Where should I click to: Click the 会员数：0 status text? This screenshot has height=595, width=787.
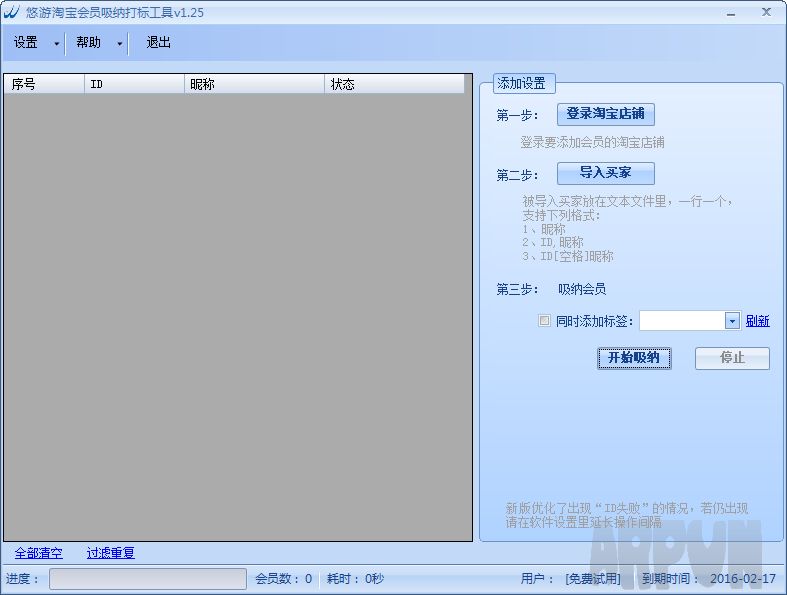(x=284, y=579)
